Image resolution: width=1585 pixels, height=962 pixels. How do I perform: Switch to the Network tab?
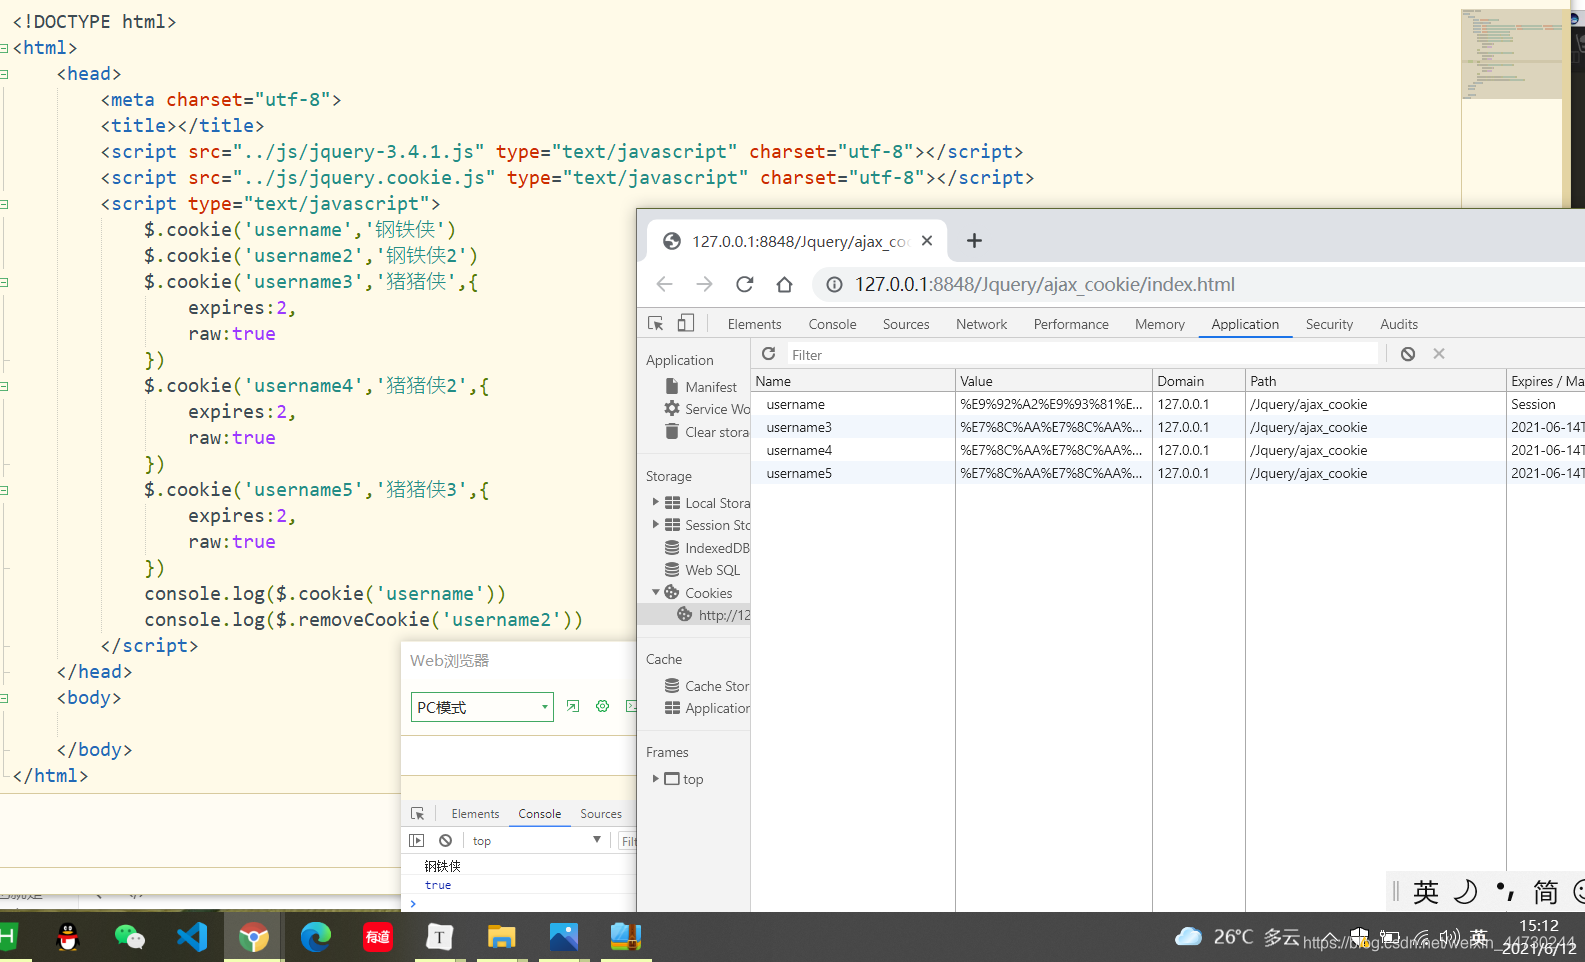point(981,324)
